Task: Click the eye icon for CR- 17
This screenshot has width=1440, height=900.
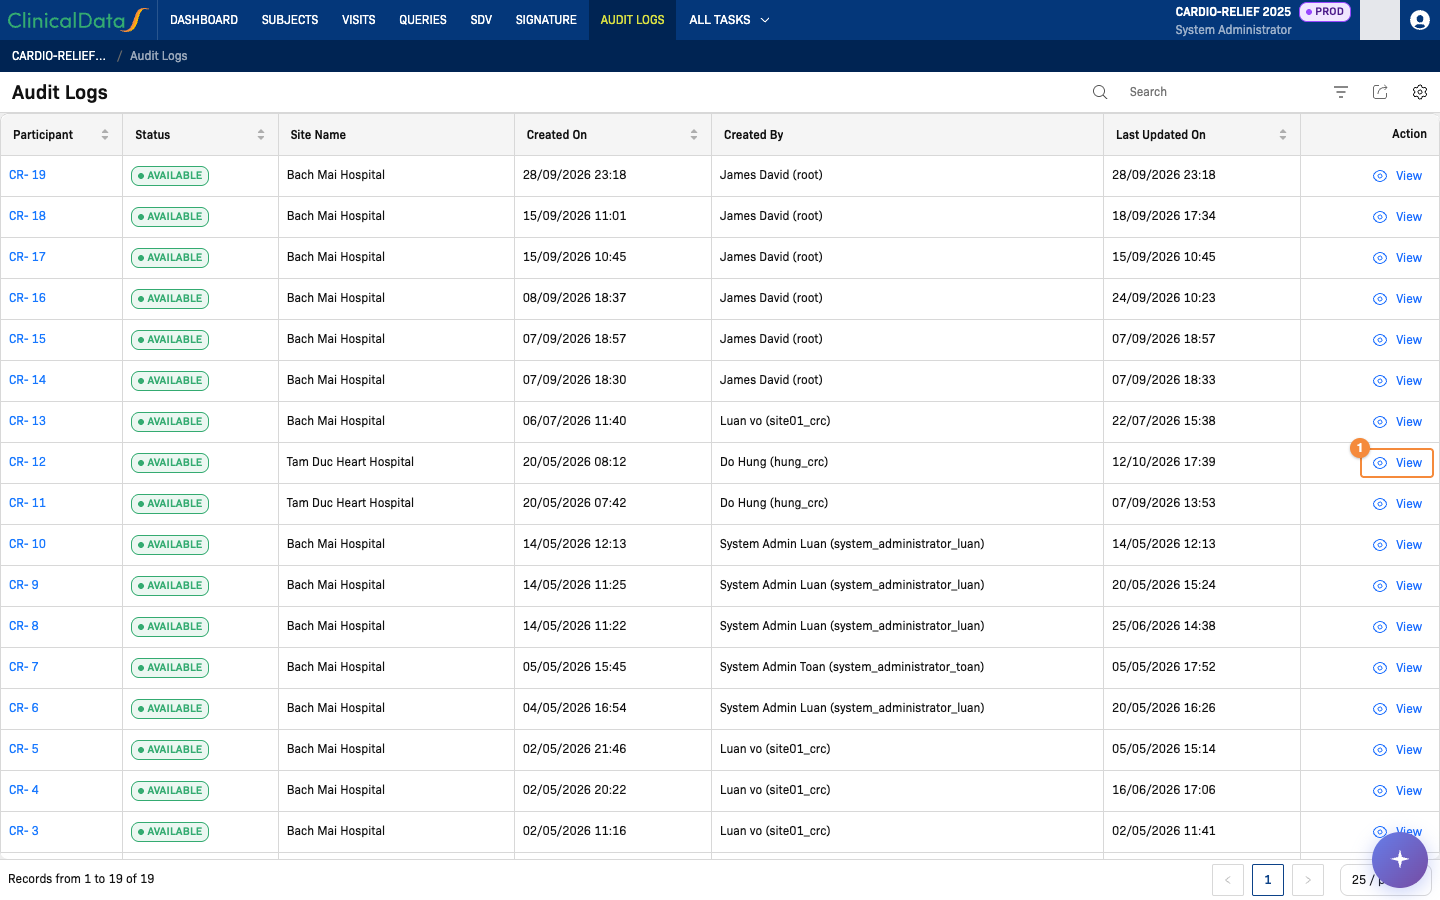Action: 1380,258
